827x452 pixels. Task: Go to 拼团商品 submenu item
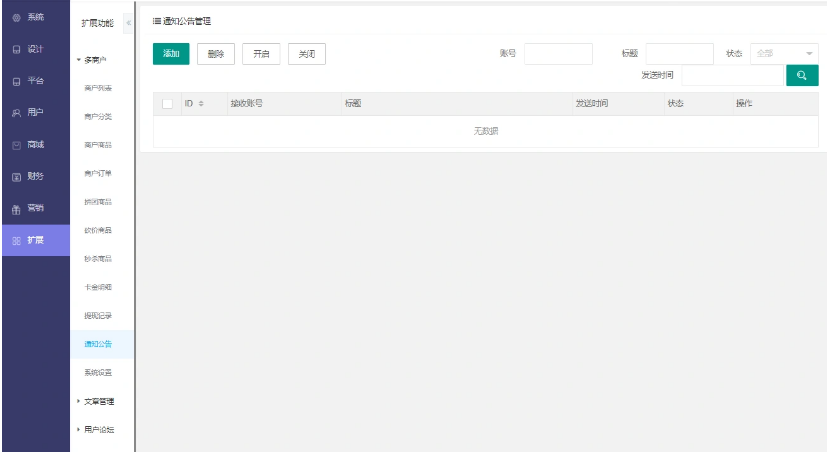pyautogui.click(x=98, y=202)
